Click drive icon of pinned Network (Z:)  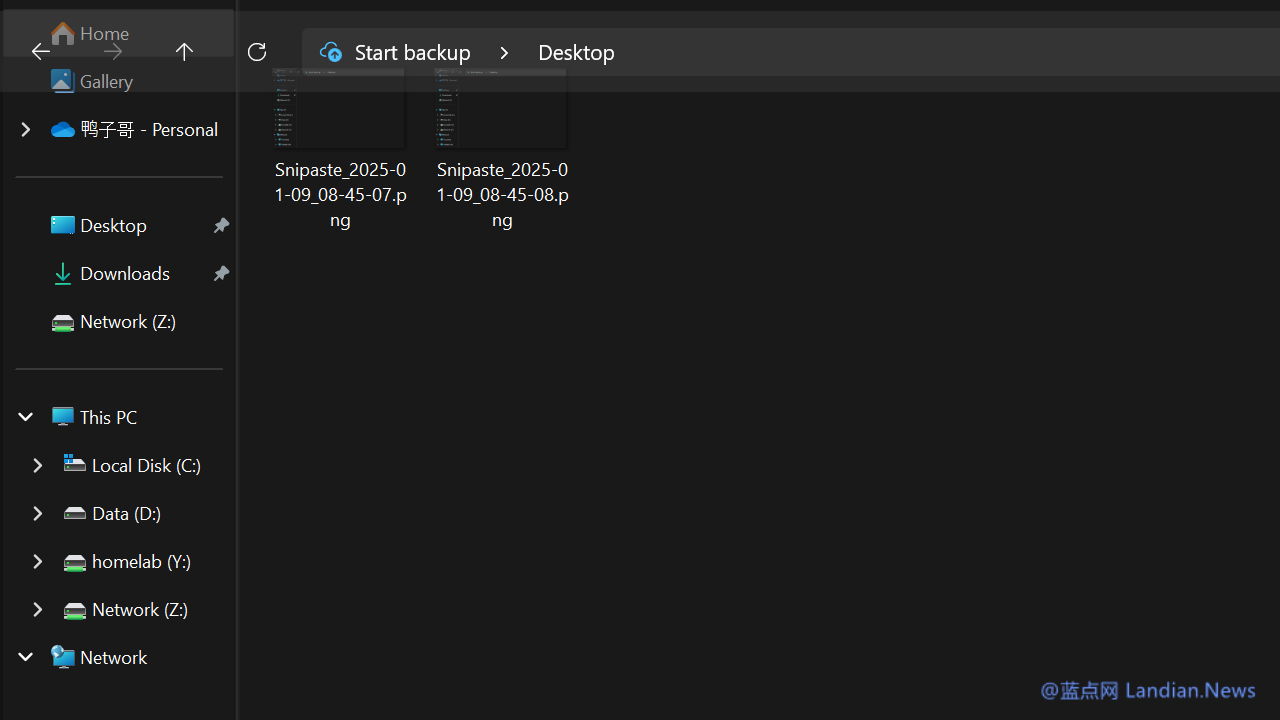tap(63, 323)
